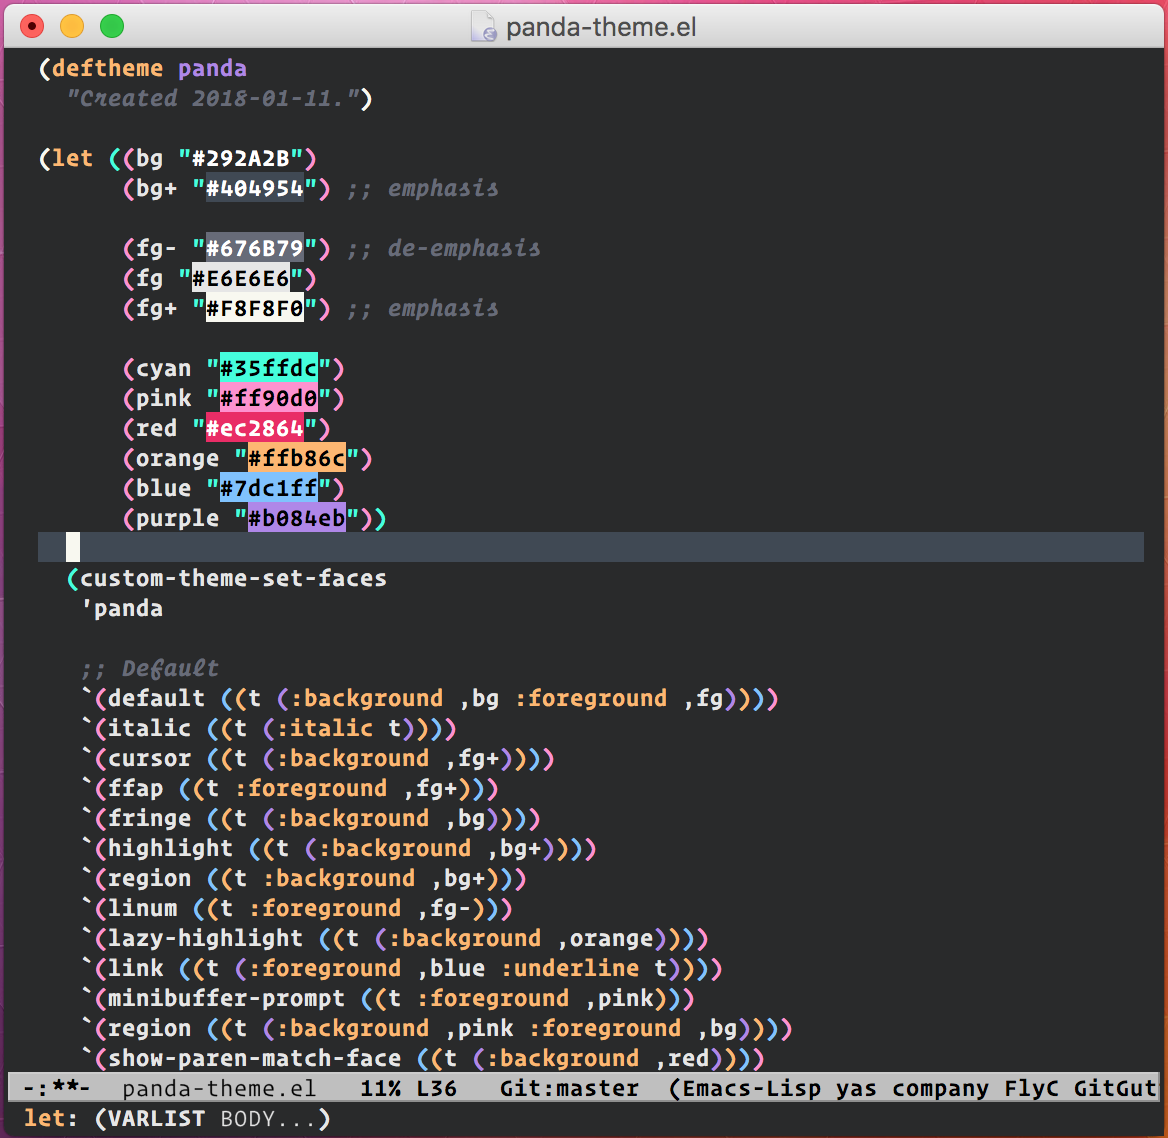1168x1138 pixels.
Task: Click the ;; de-emphasis comment
Action: click(x=444, y=248)
